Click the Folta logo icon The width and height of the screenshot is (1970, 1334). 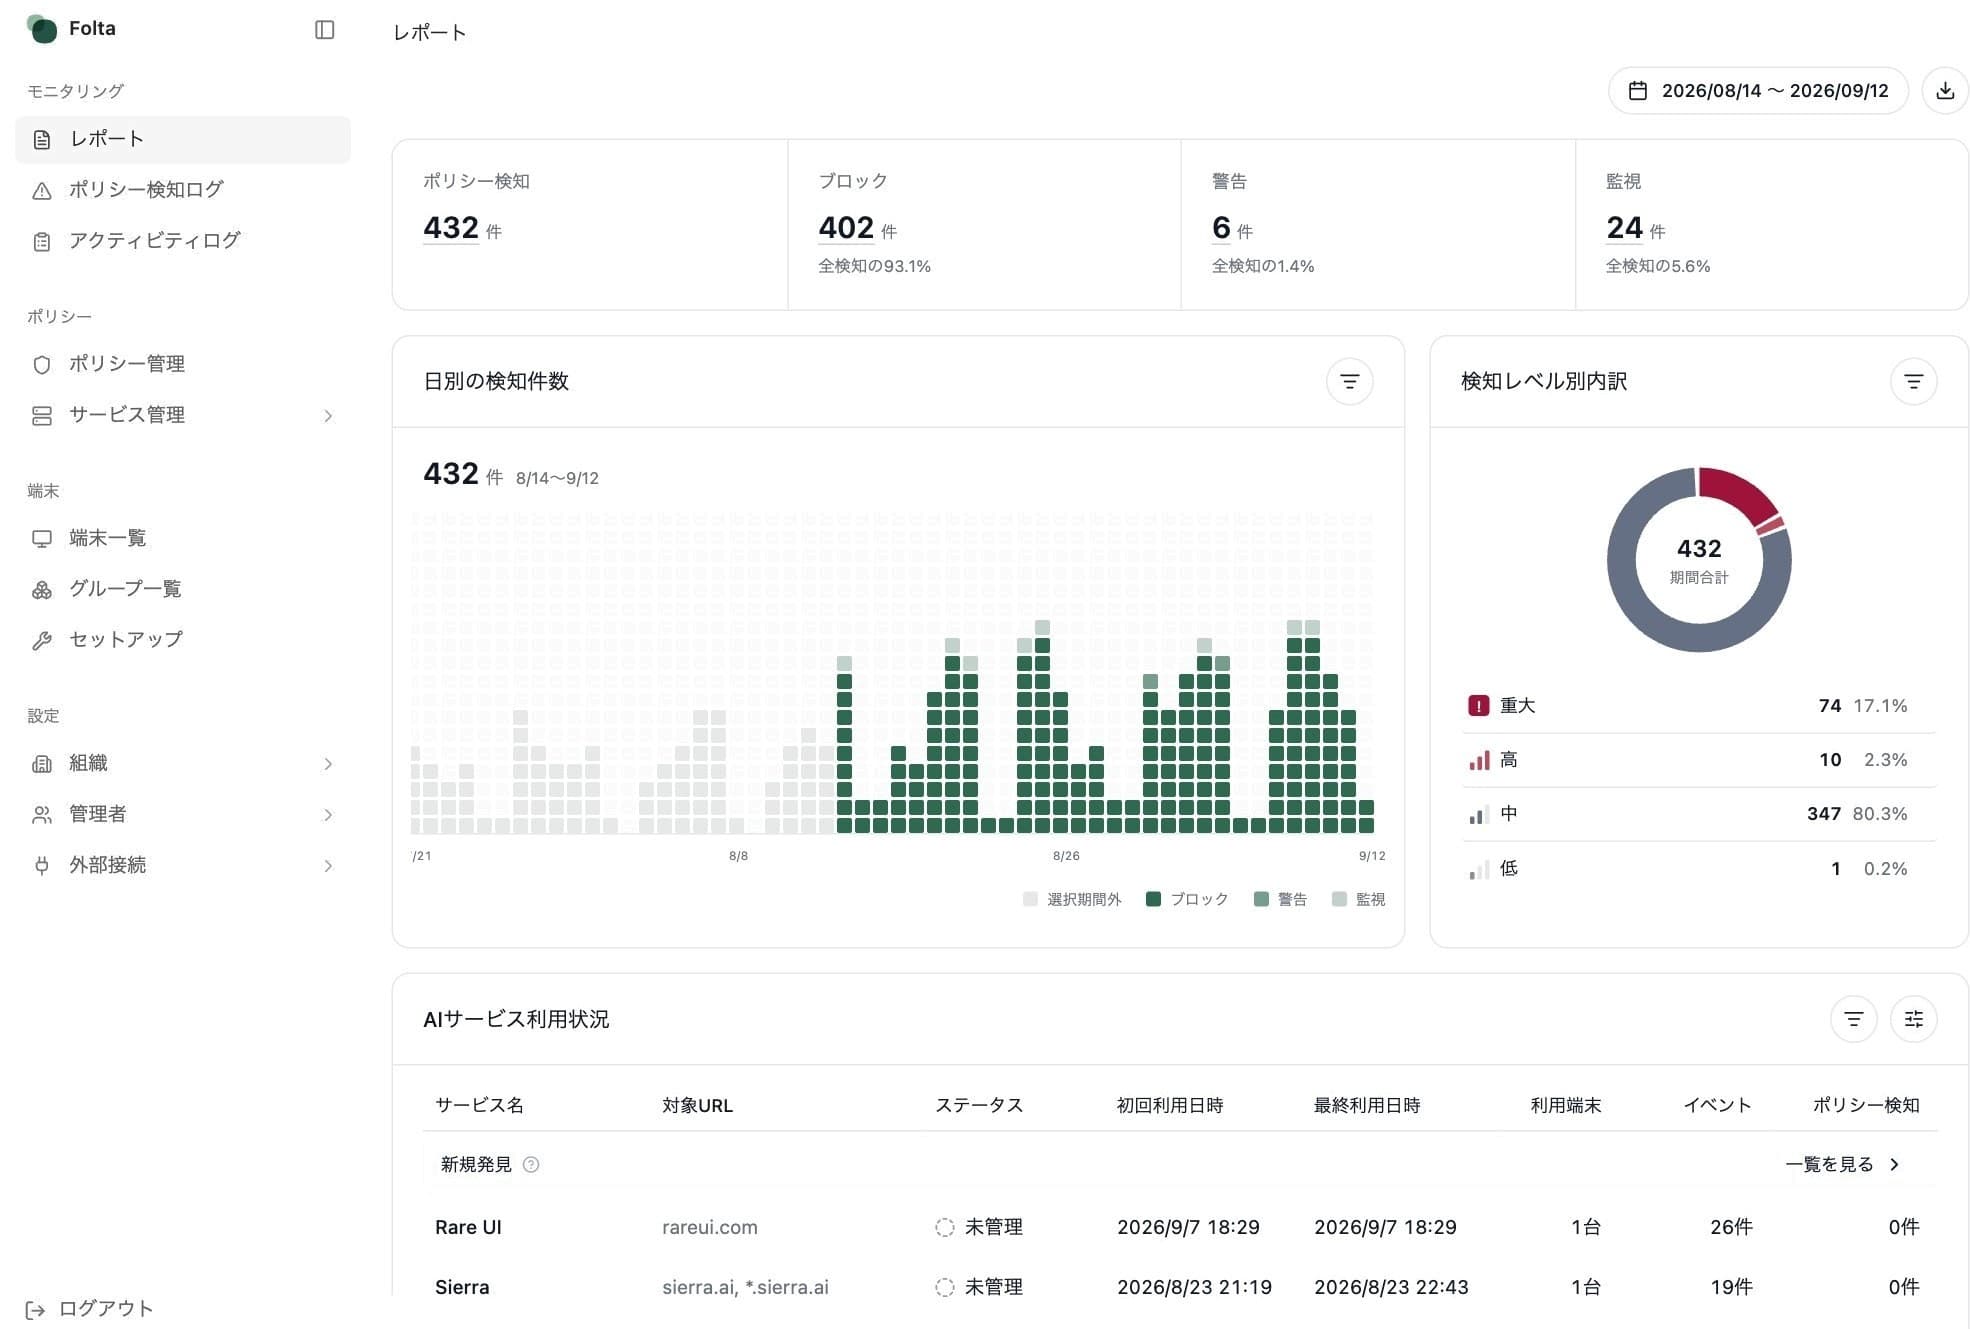point(42,29)
